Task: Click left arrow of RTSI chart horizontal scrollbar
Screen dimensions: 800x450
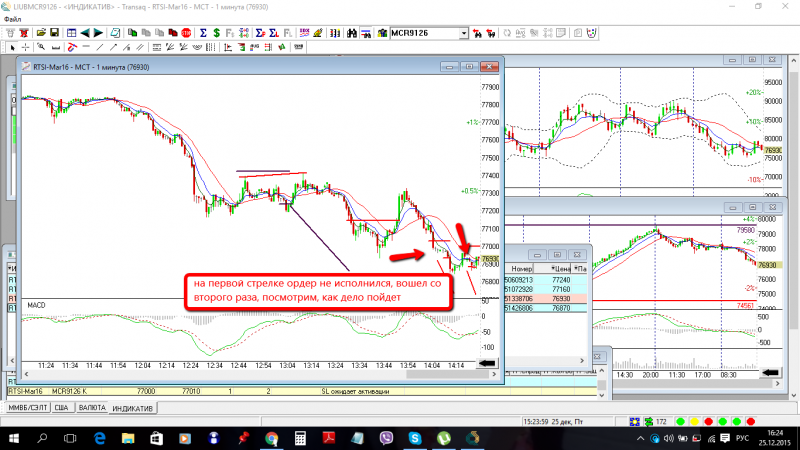Action: coord(27,374)
